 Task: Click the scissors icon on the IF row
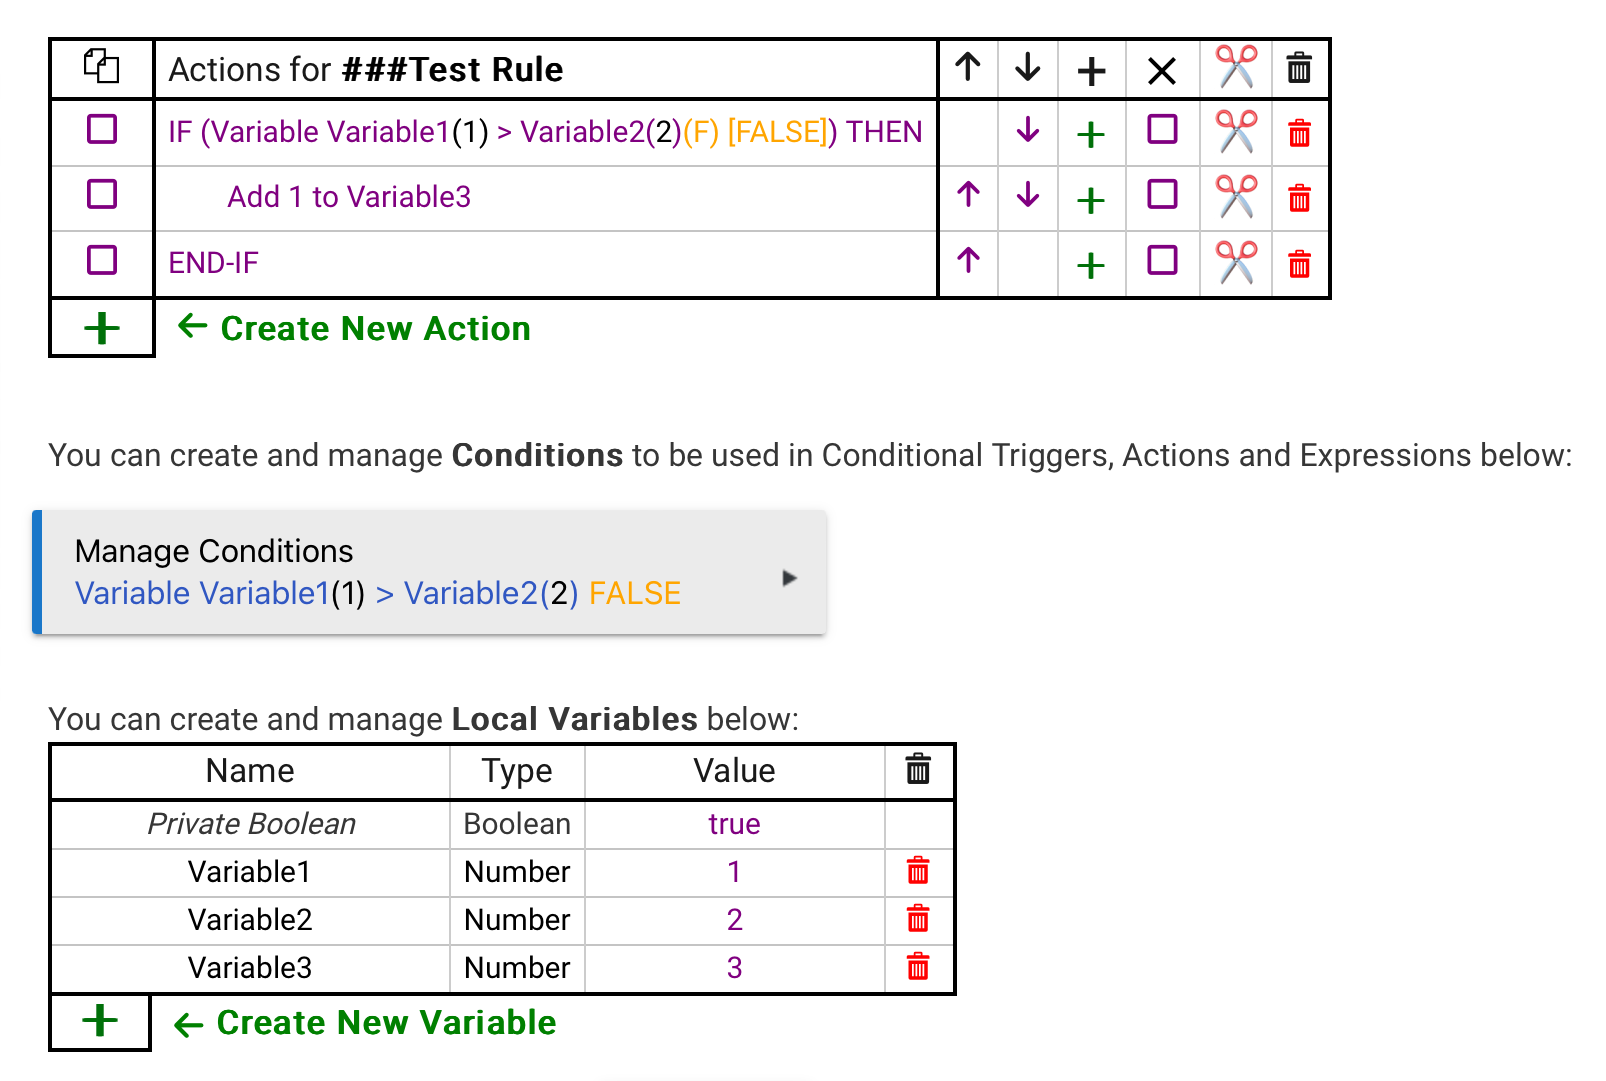[1236, 131]
